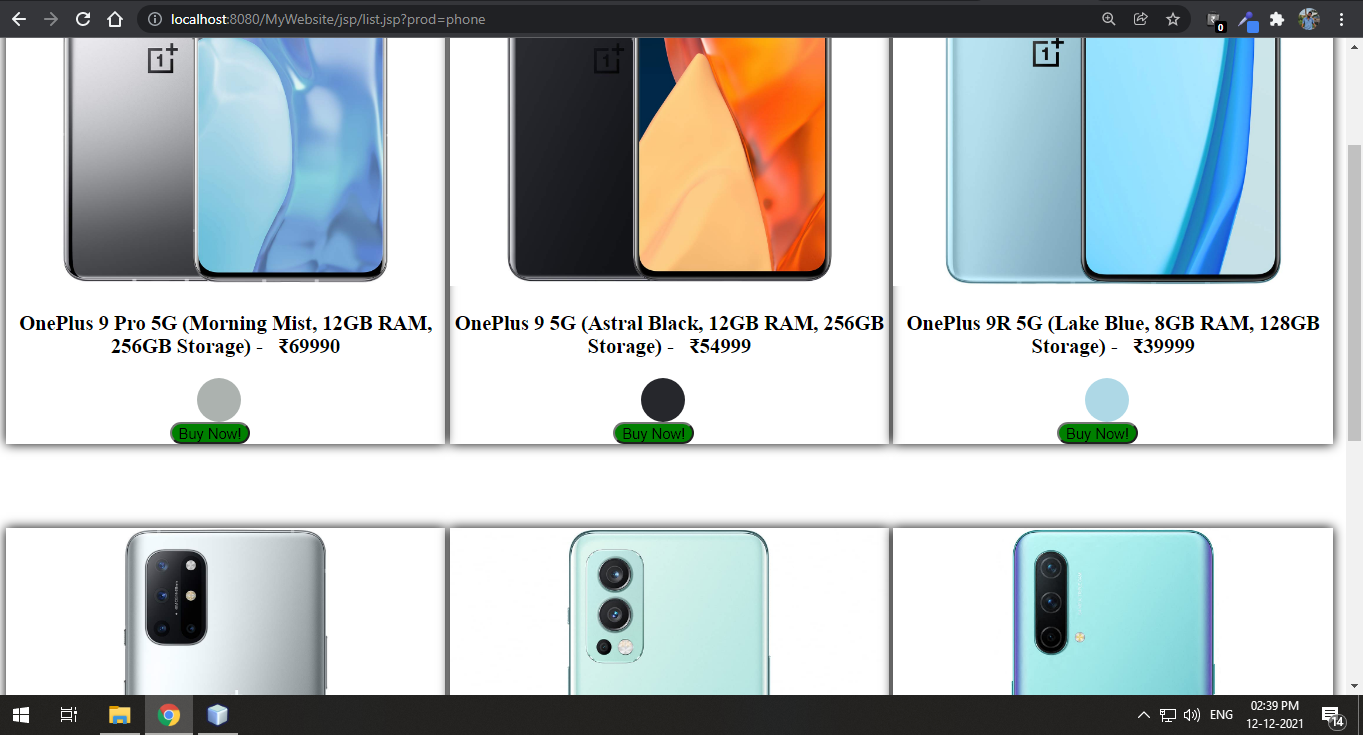1363x735 pixels.
Task: Bookmark this page with the star icon
Action: (1173, 19)
